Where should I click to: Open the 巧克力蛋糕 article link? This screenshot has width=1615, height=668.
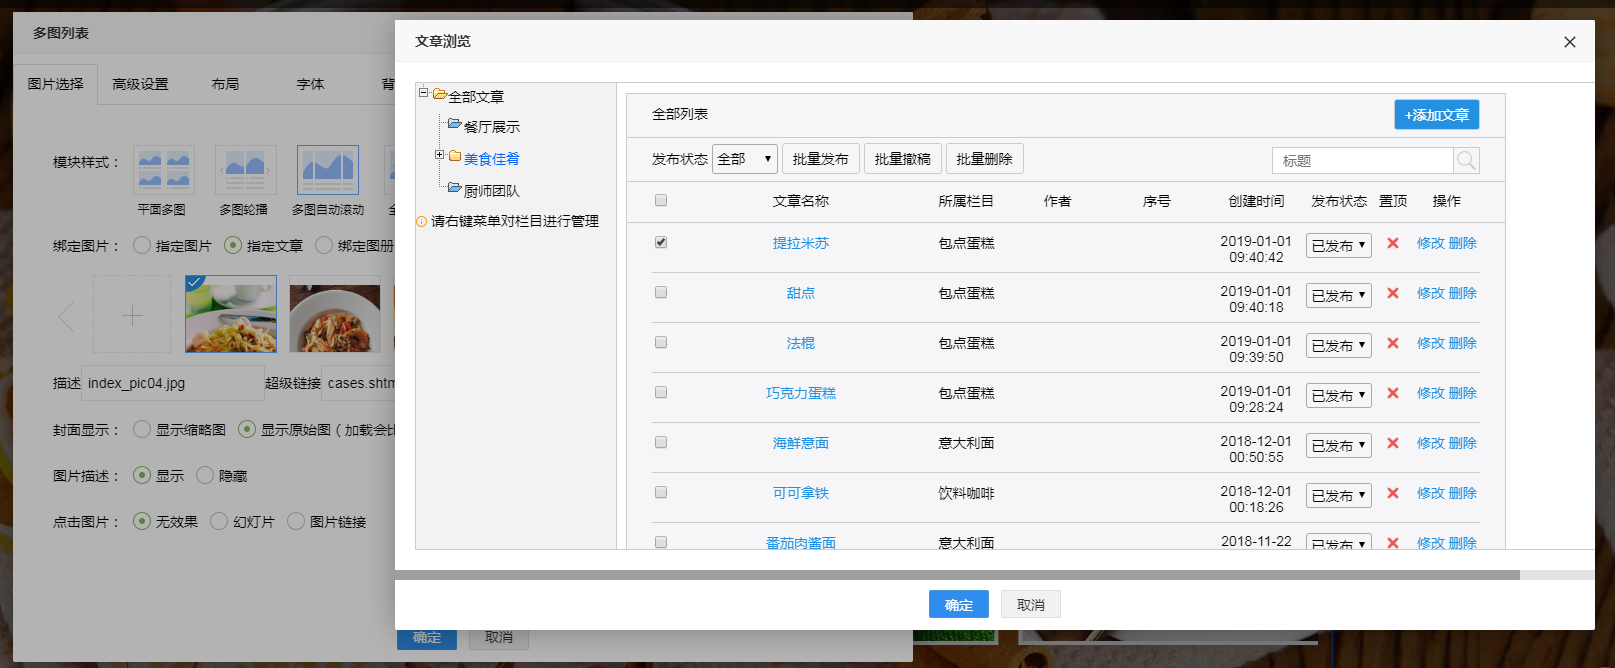(x=800, y=393)
